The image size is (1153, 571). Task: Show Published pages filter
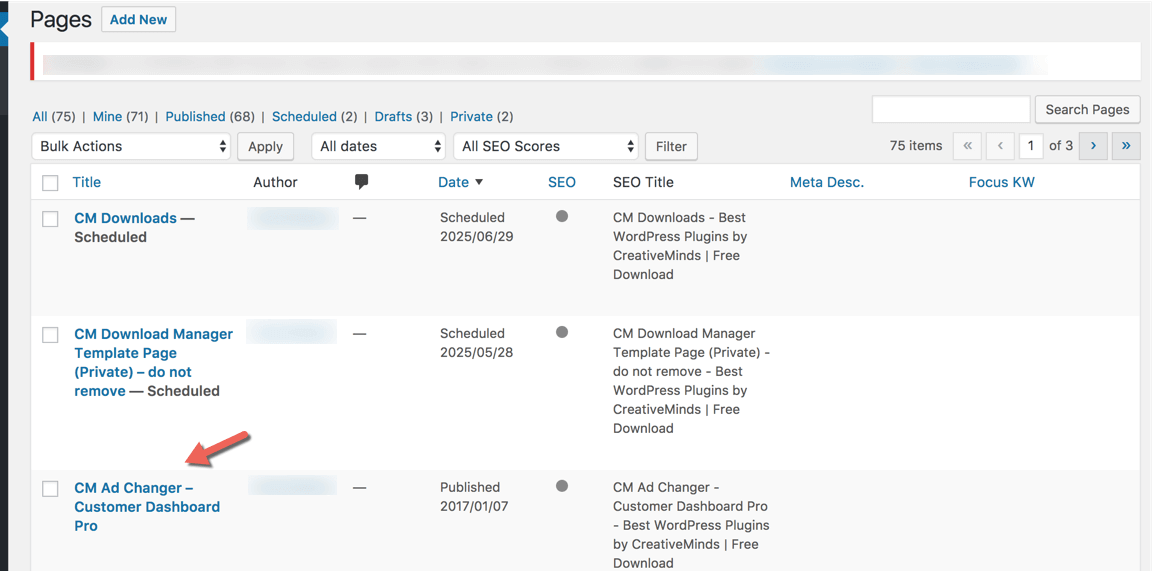point(195,117)
